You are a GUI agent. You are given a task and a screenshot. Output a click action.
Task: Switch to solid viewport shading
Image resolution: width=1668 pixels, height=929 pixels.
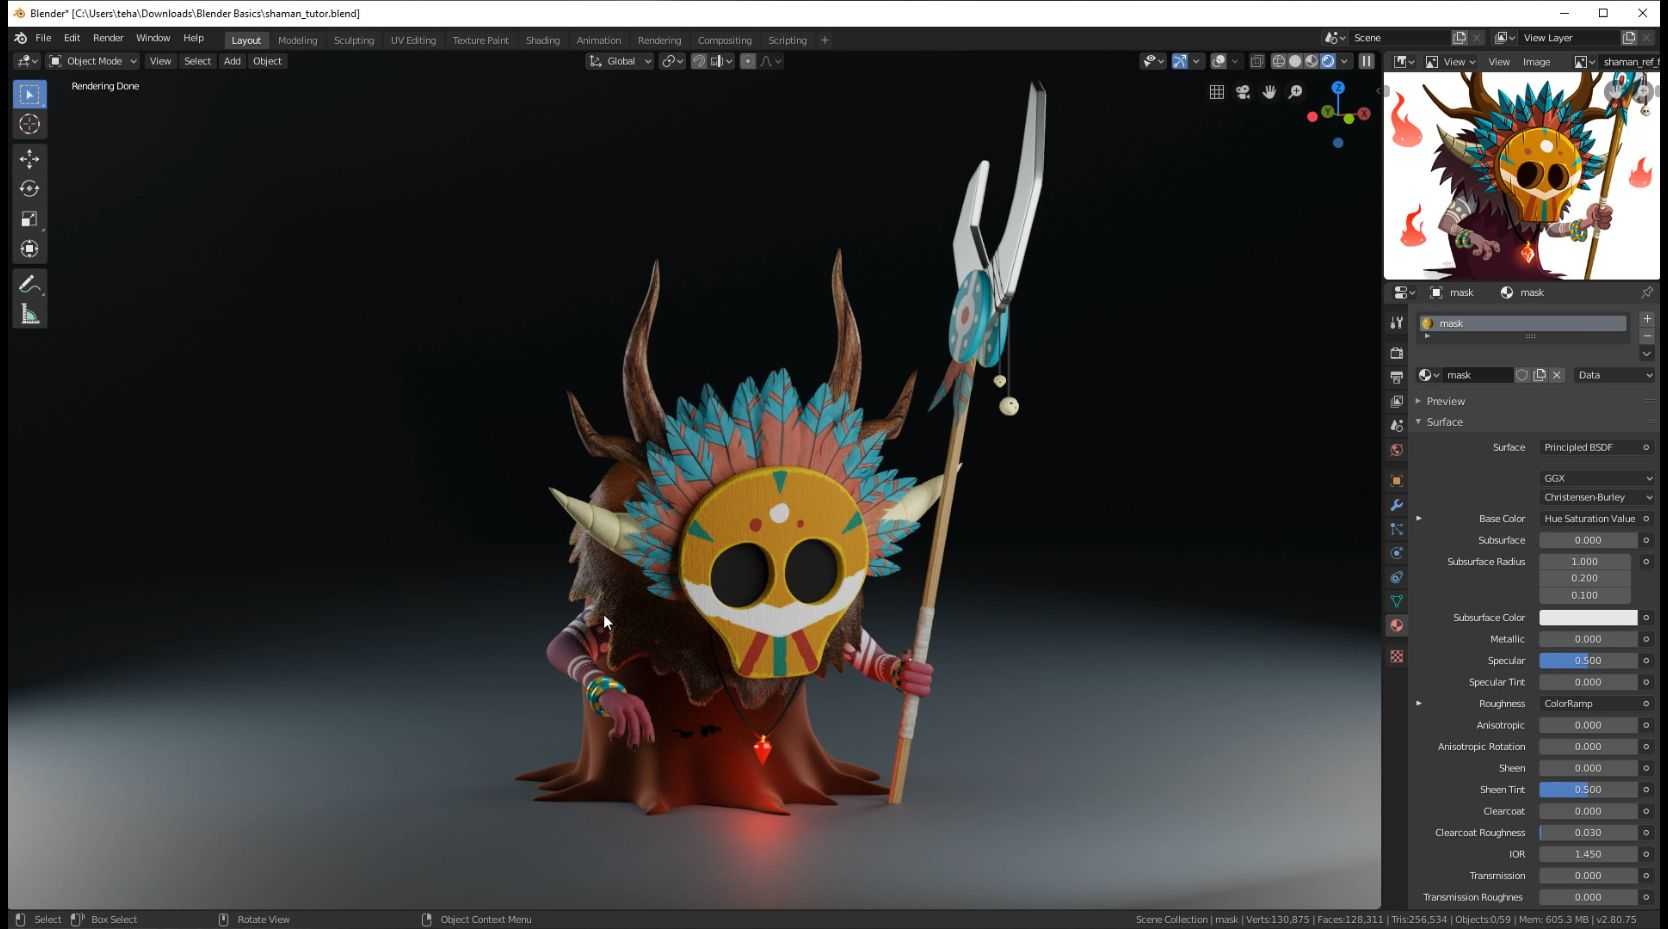click(1295, 61)
